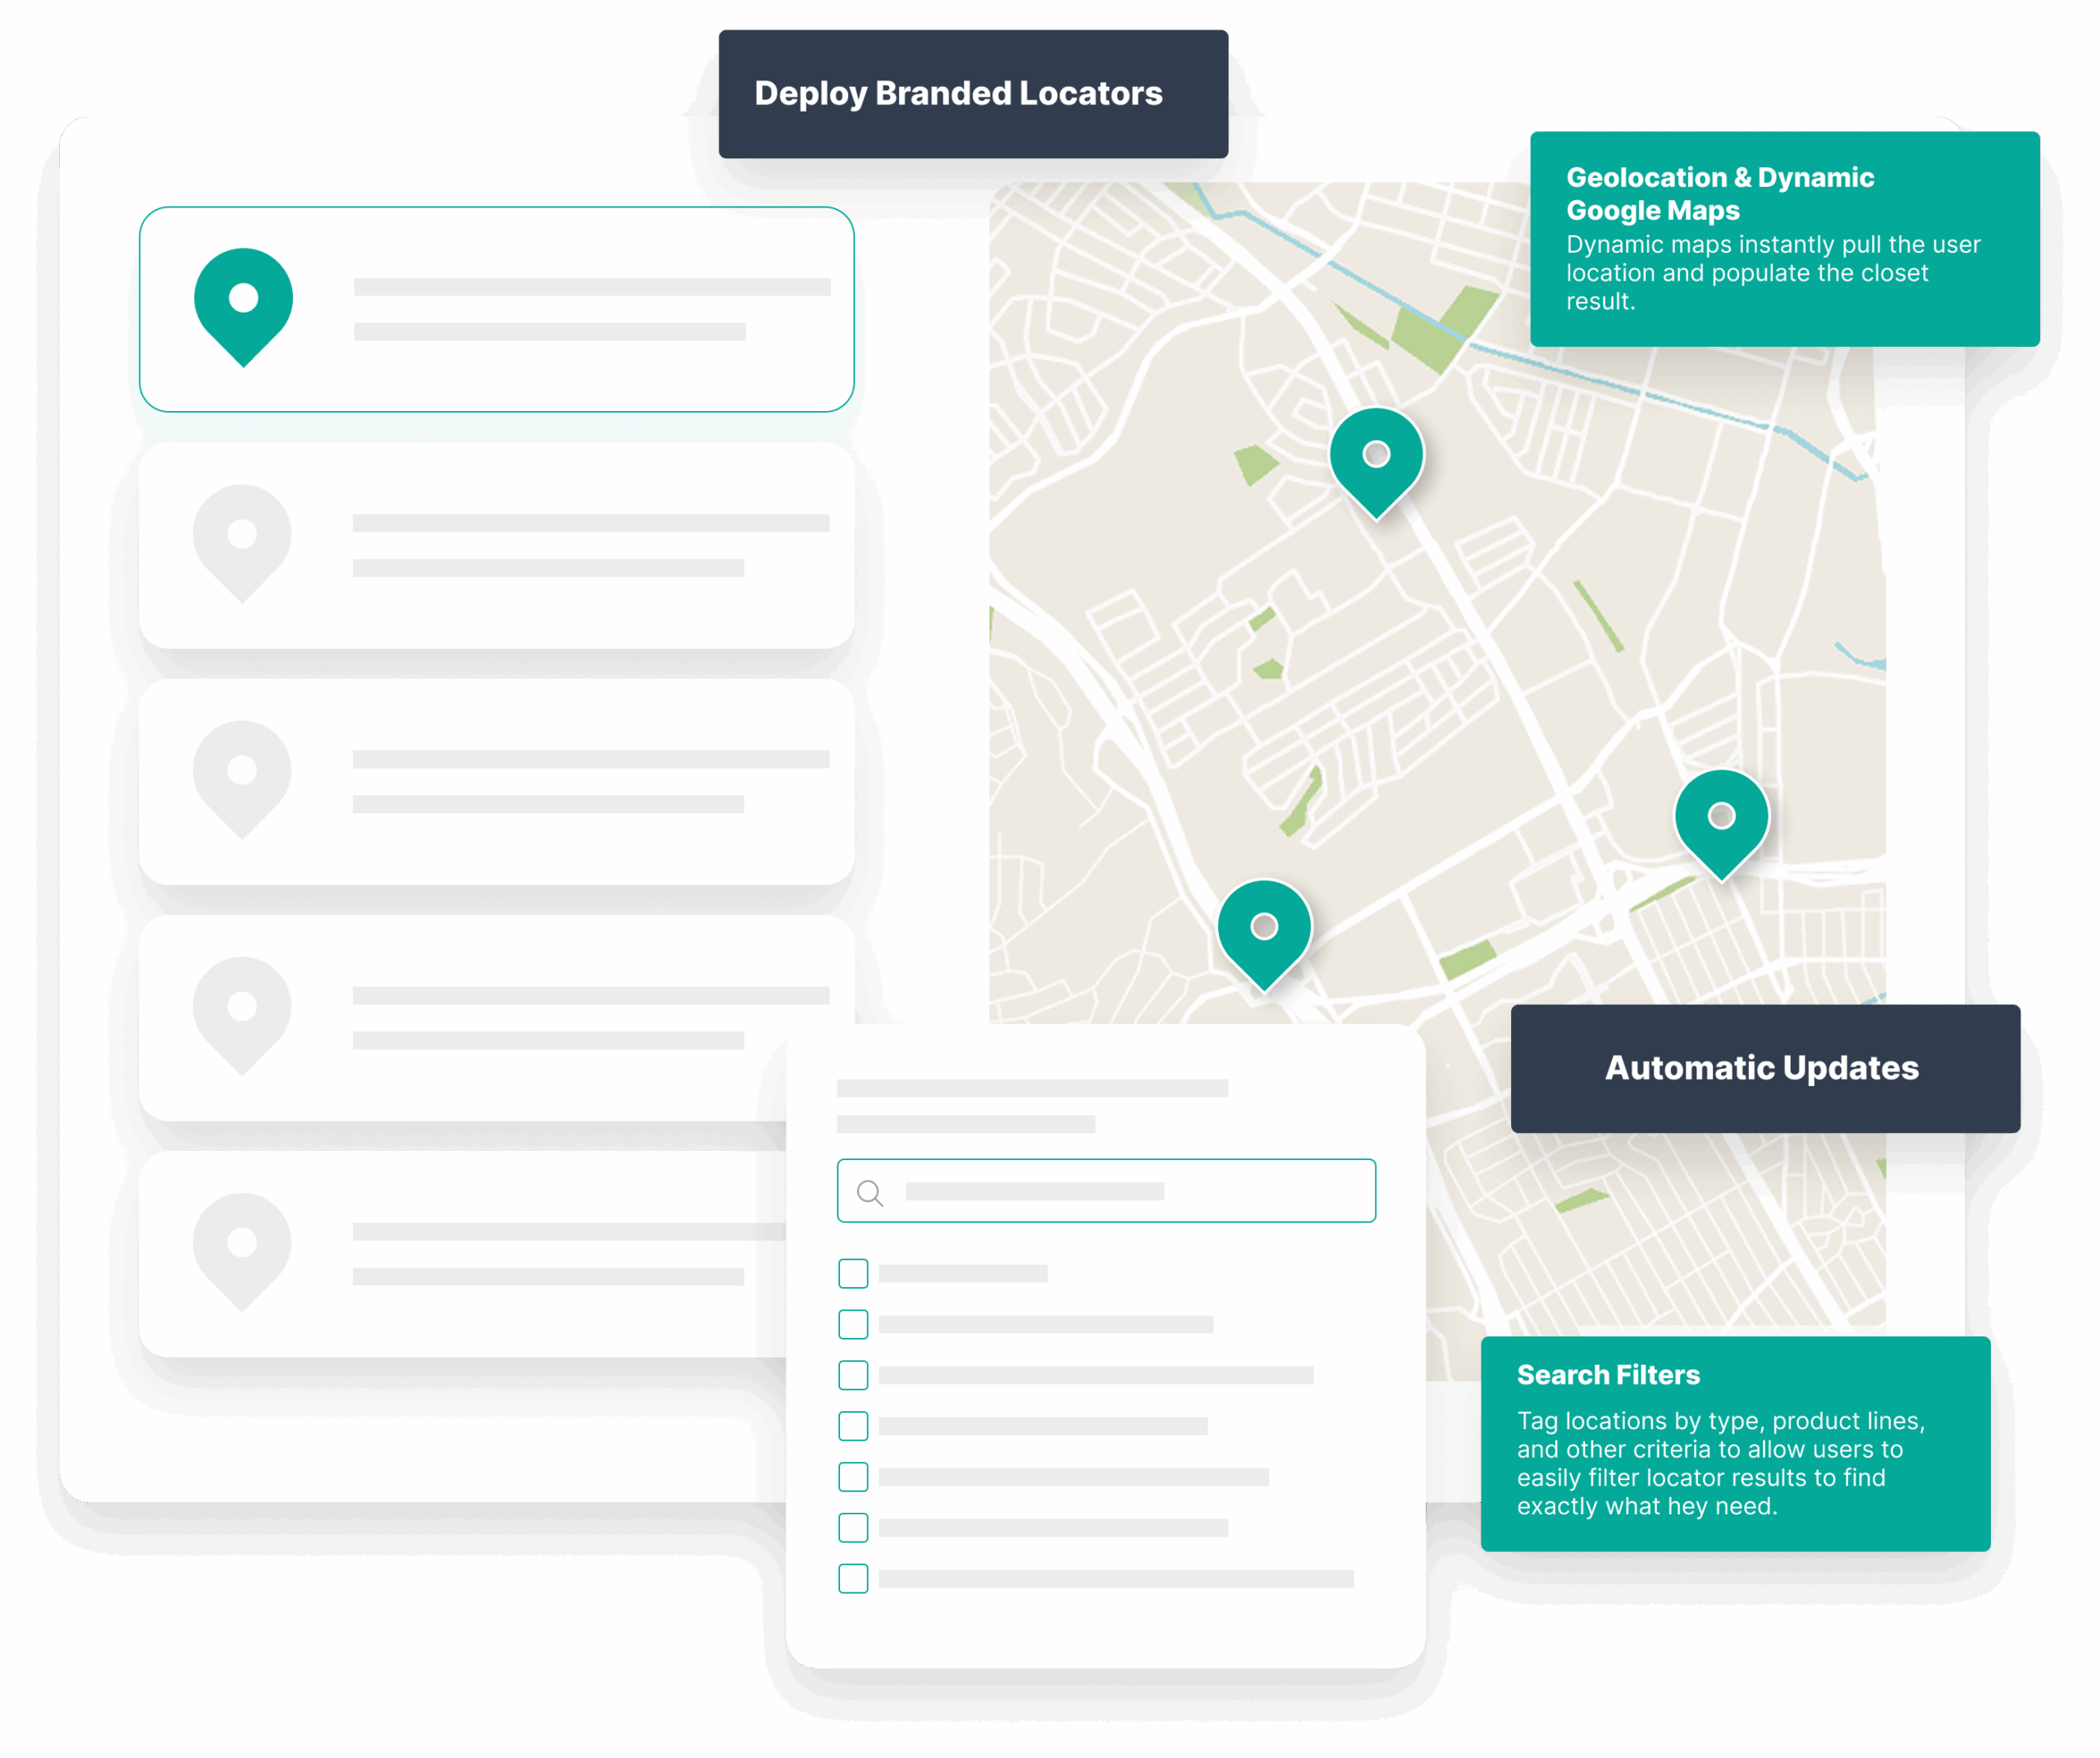The image size is (2100, 1758).
Task: Click gray pin in third list card
Action: click(242, 776)
